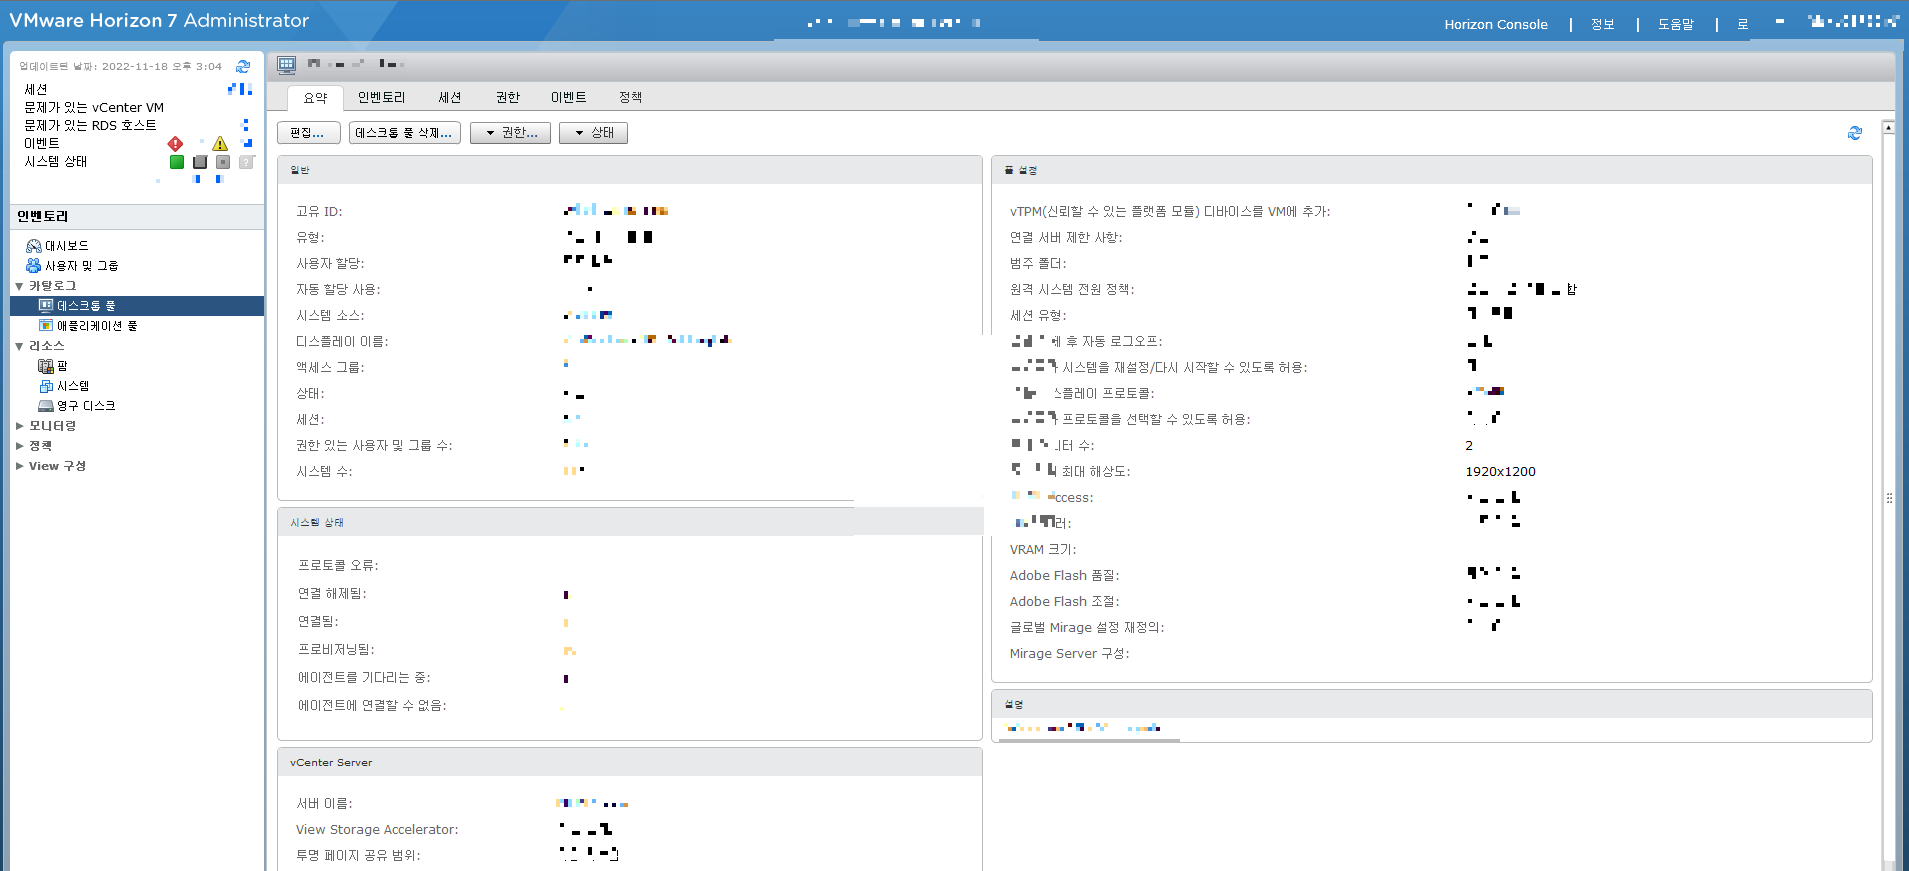1909x871 pixels.
Task: Open the 대시보드 gauge icon in inventory
Action: pos(33,246)
